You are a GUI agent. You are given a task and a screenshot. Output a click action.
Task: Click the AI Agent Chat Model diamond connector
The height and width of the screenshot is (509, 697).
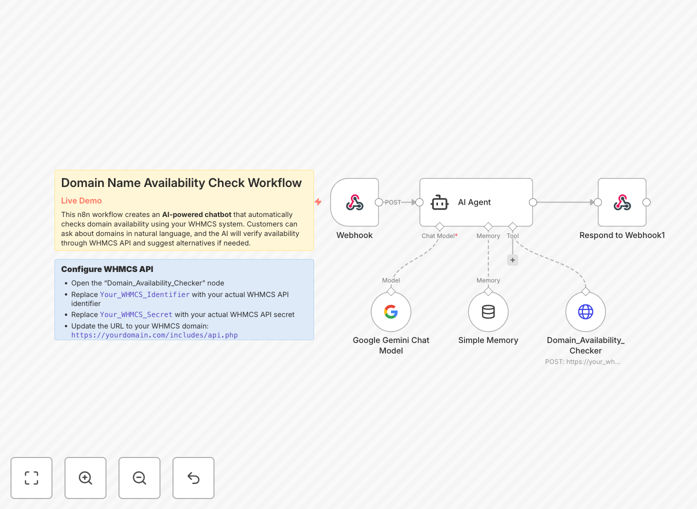[440, 227]
